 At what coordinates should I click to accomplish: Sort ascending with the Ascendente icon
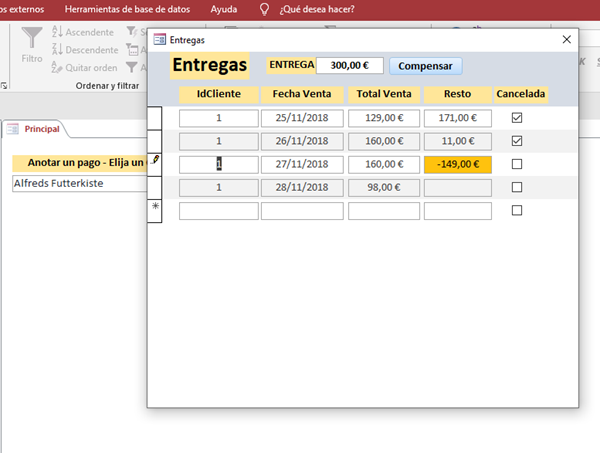56,32
